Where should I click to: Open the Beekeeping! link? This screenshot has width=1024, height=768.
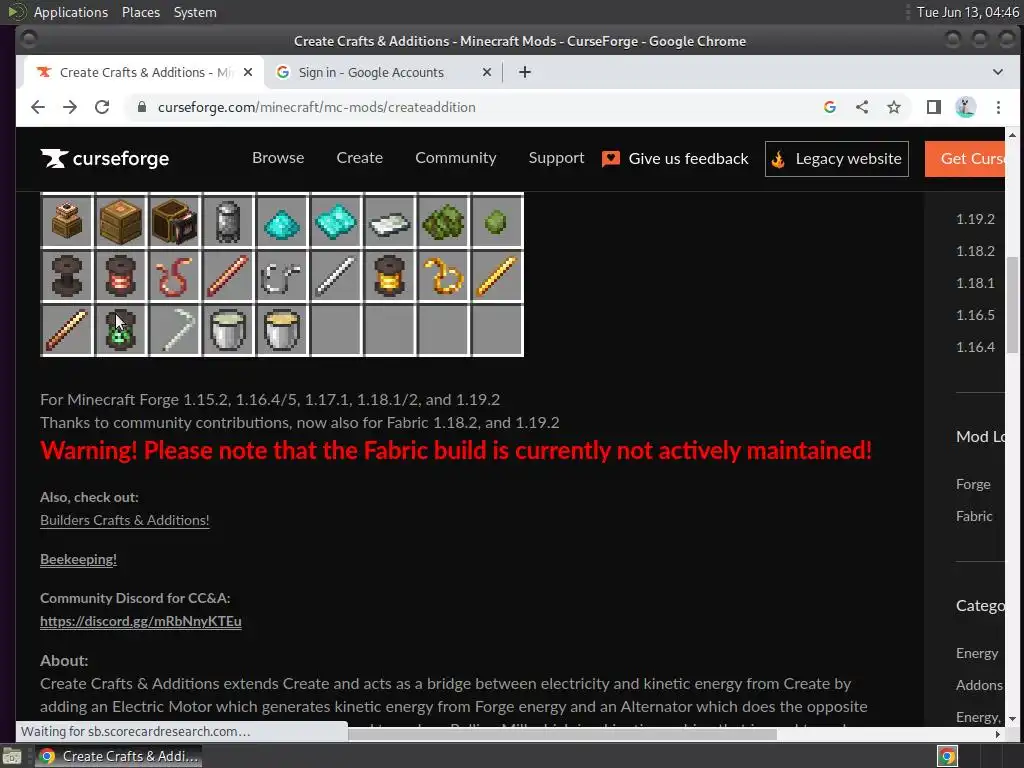78,559
